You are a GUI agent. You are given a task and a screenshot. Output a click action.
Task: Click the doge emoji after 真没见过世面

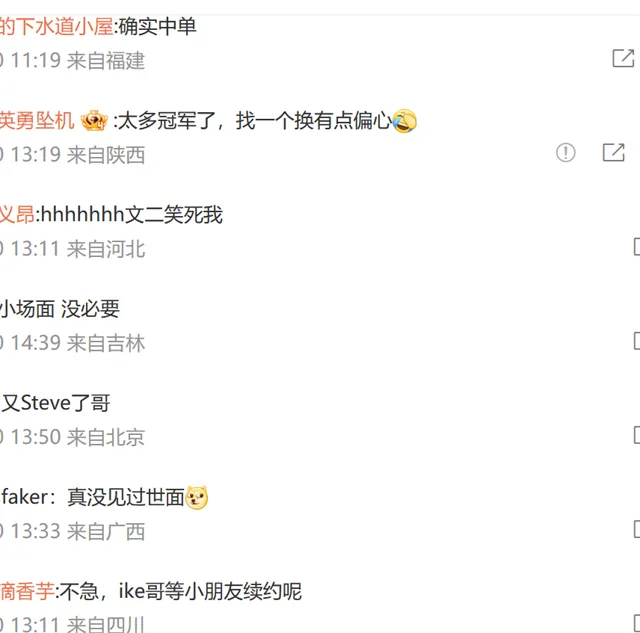pyautogui.click(x=197, y=498)
